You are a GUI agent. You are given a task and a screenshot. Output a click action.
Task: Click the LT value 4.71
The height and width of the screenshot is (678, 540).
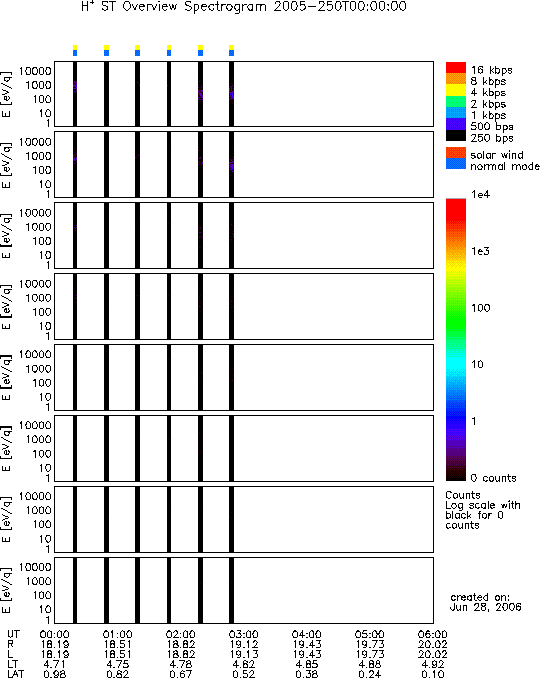(x=54, y=664)
